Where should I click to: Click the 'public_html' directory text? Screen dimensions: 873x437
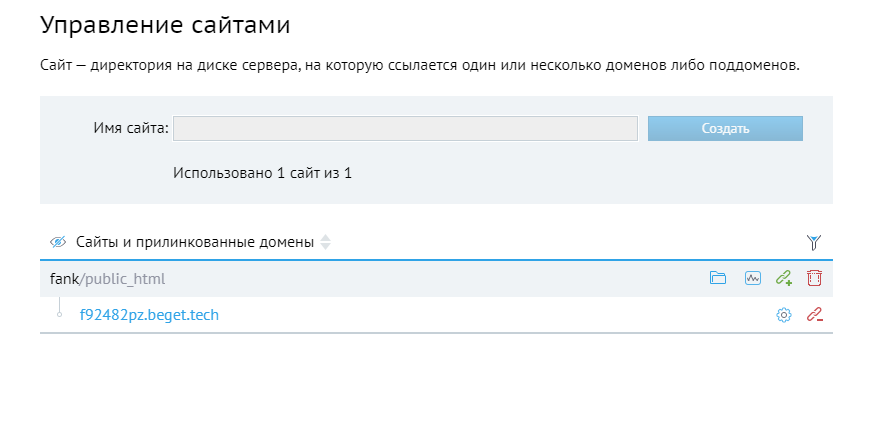[125, 278]
